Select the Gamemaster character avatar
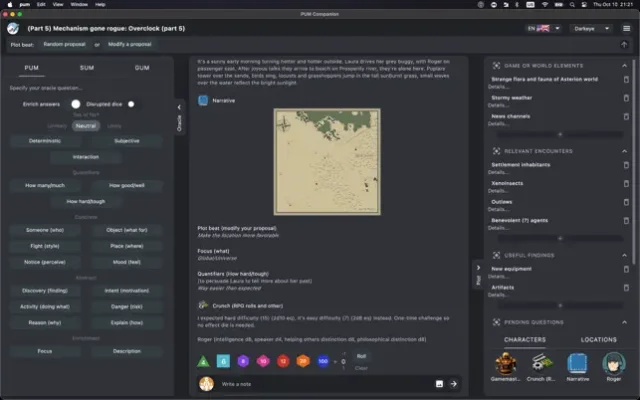 (x=506, y=363)
